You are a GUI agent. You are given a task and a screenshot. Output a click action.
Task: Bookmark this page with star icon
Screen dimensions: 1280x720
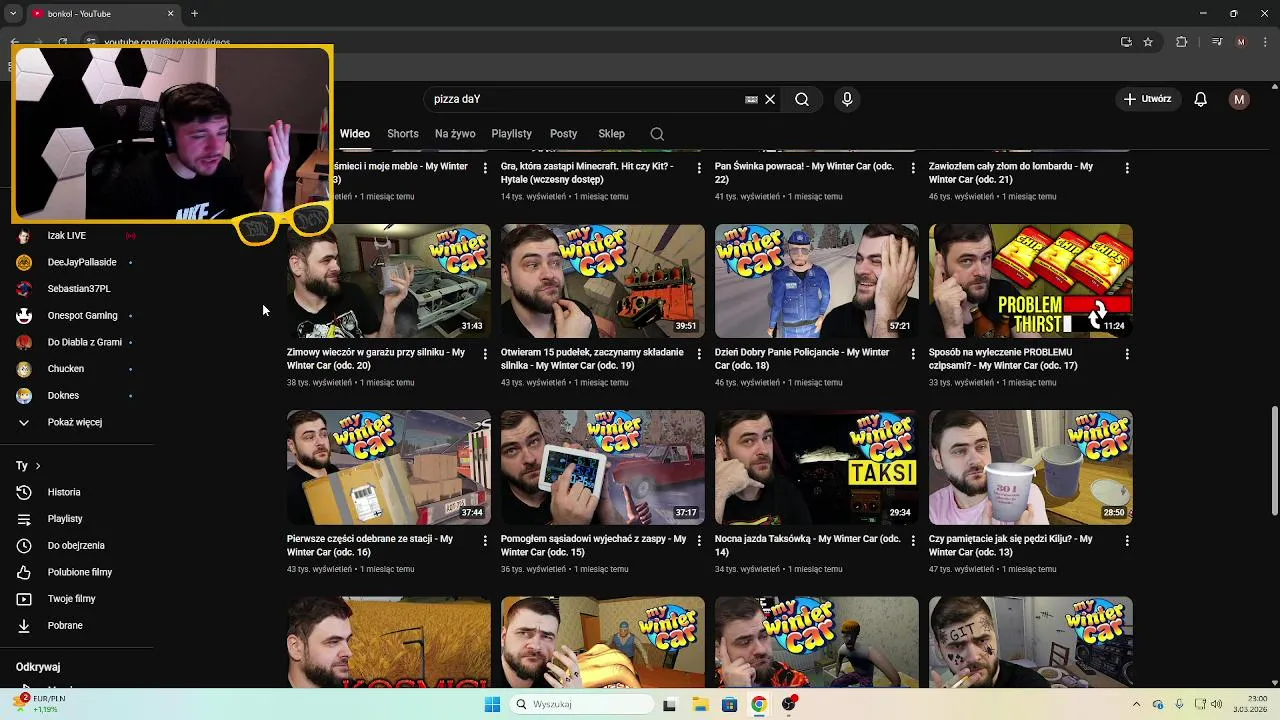click(x=1148, y=42)
